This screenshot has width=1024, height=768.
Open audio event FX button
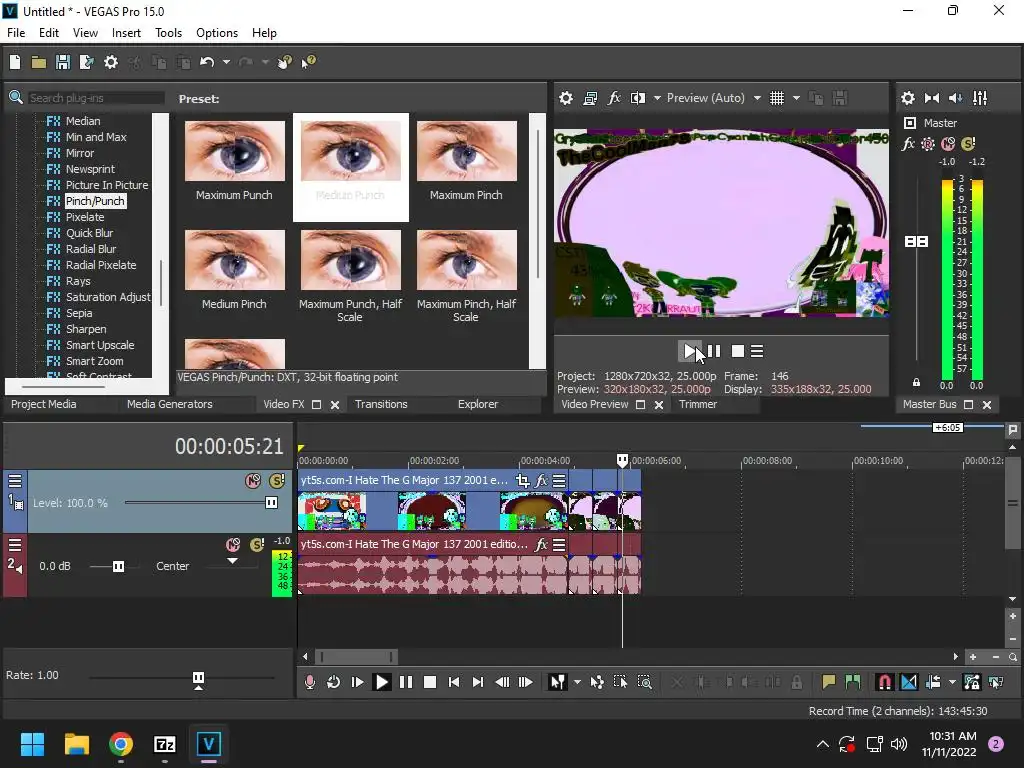541,545
